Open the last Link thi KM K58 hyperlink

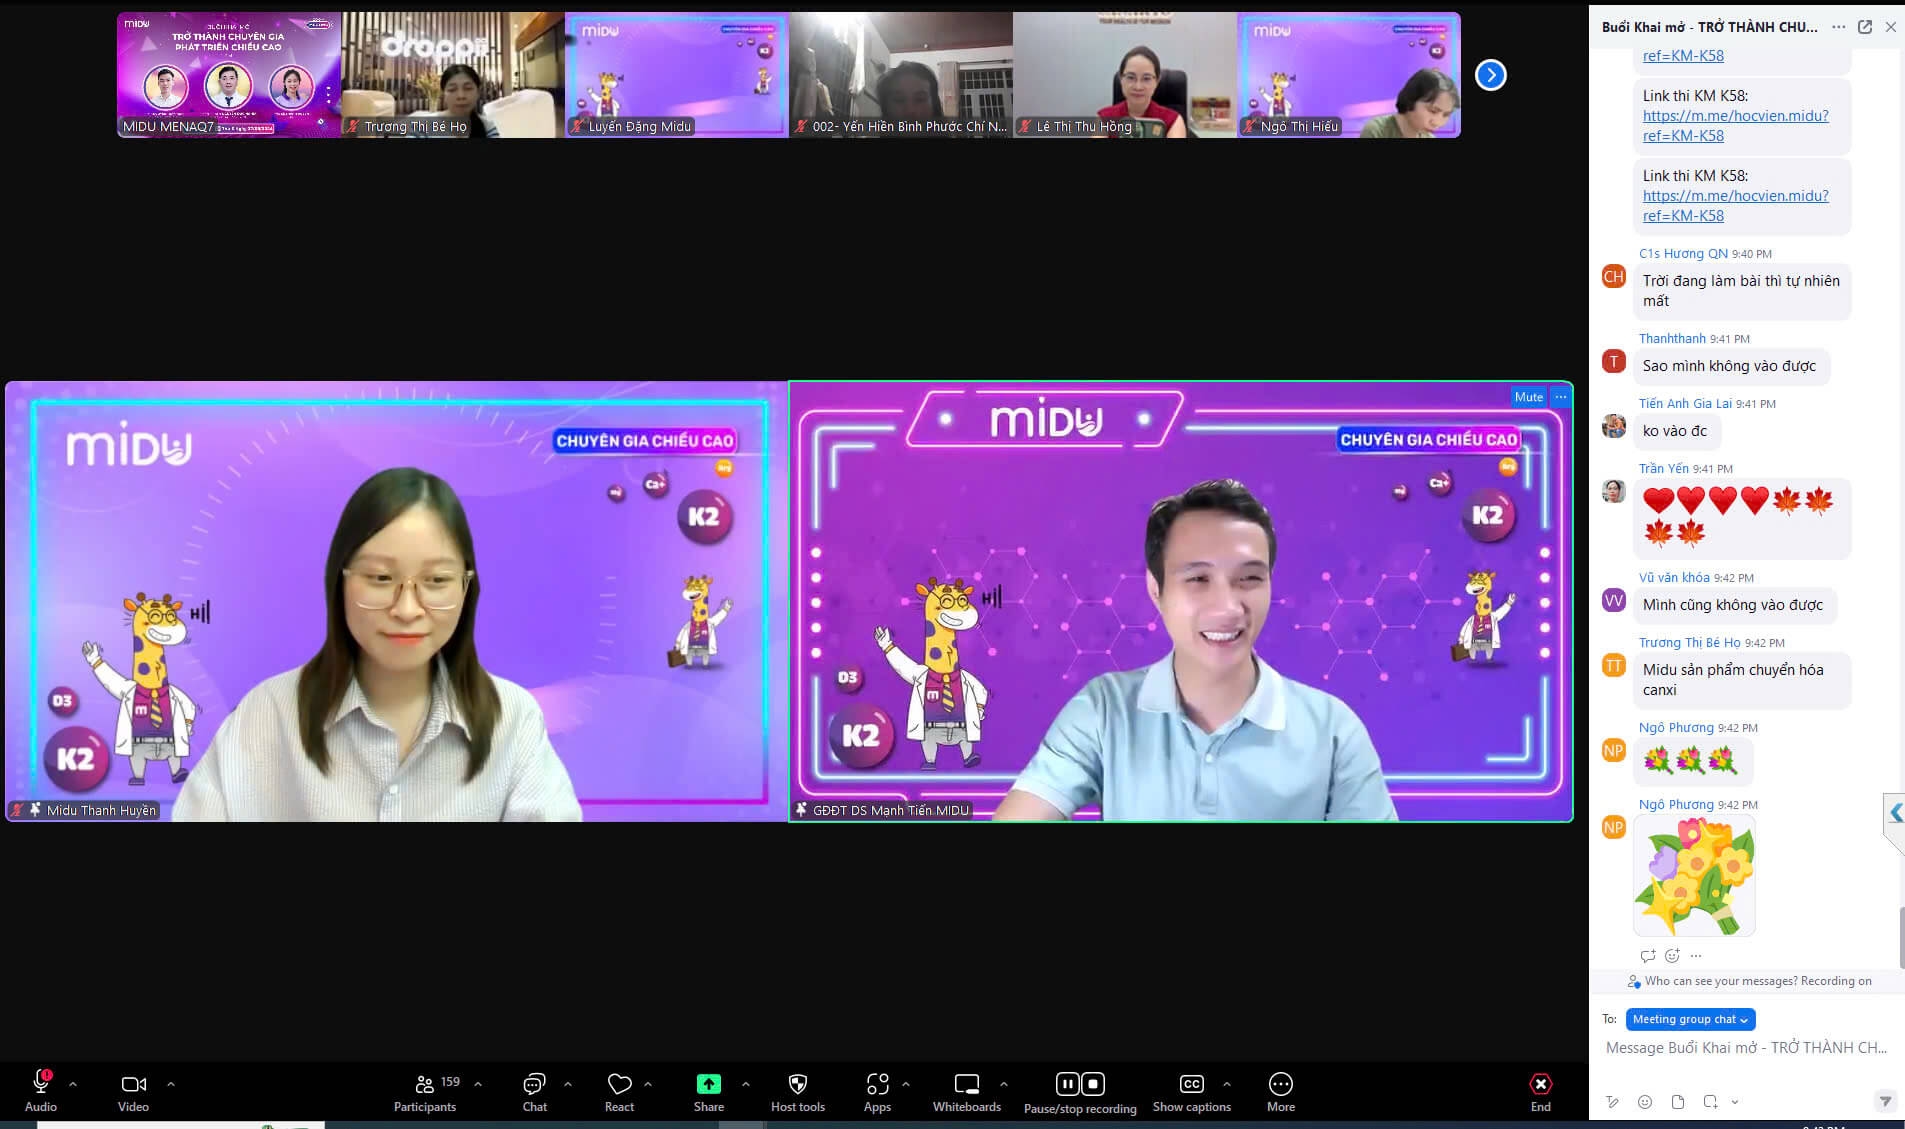[x=1735, y=206]
